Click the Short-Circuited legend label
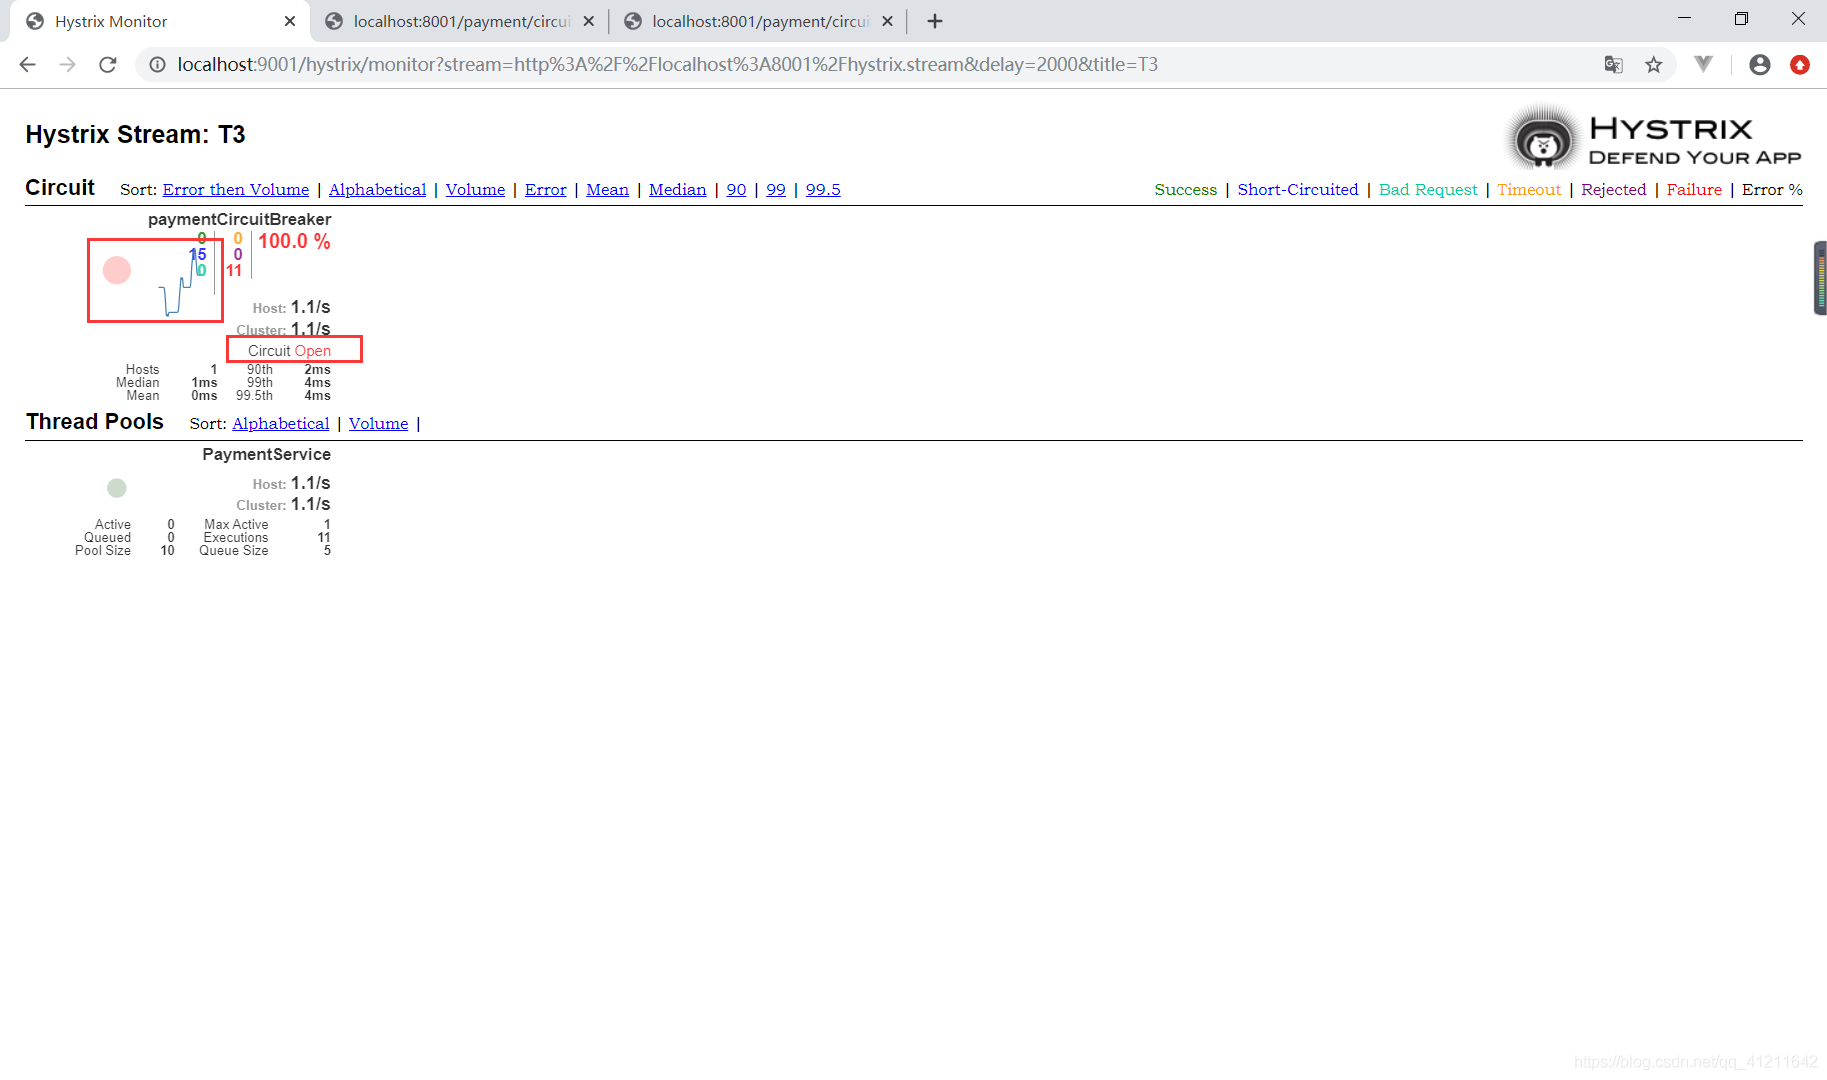This screenshot has height=1080, width=1827. tap(1298, 190)
